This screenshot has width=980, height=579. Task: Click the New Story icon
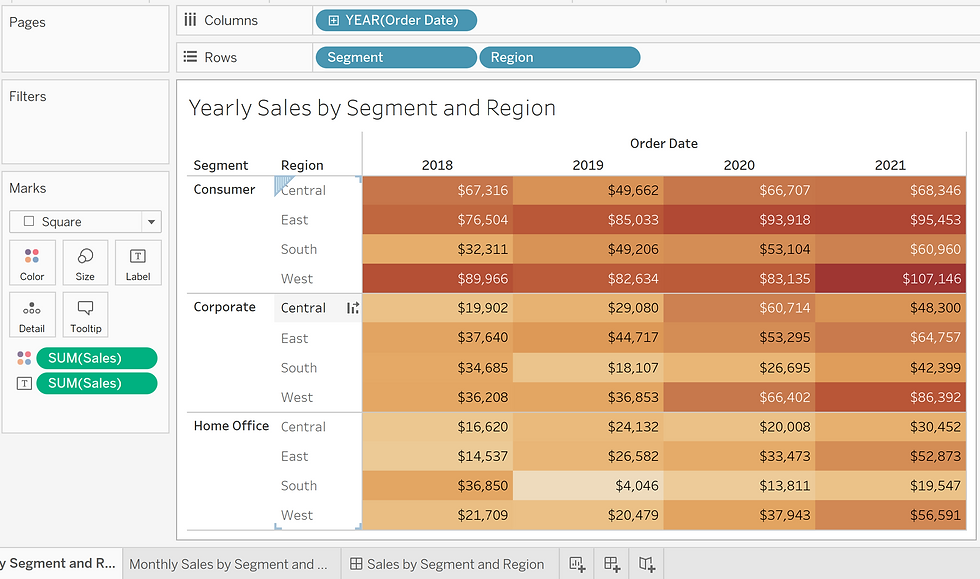[647, 564]
